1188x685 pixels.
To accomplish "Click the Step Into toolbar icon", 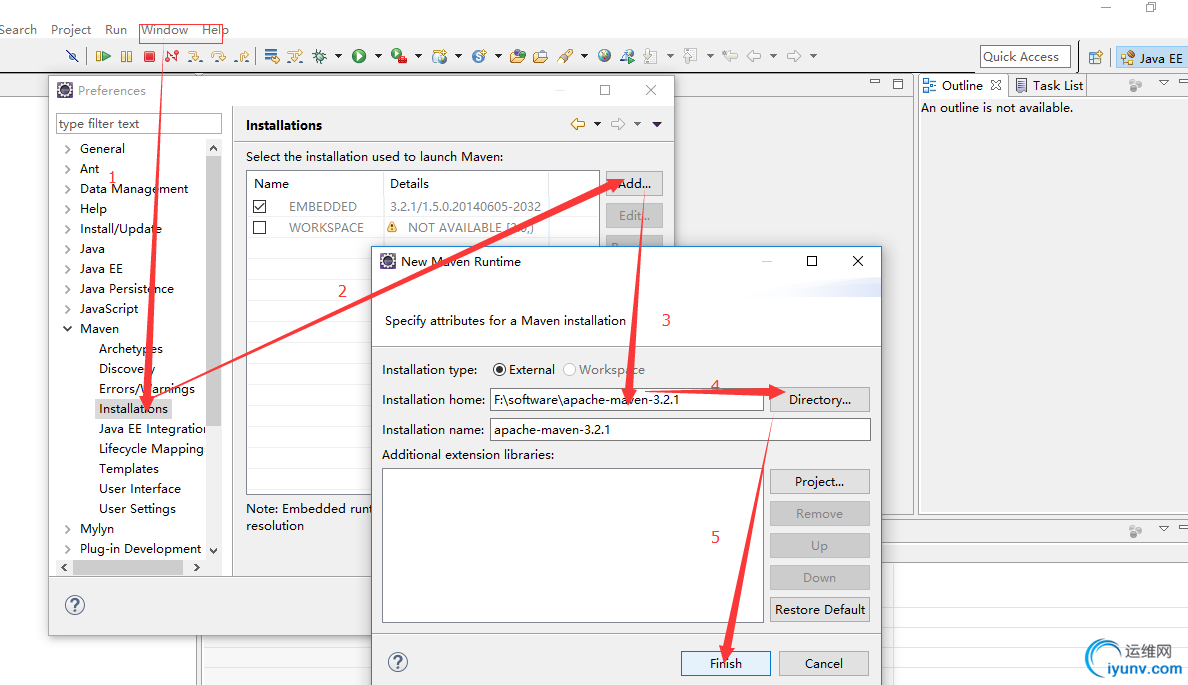I will [195, 56].
